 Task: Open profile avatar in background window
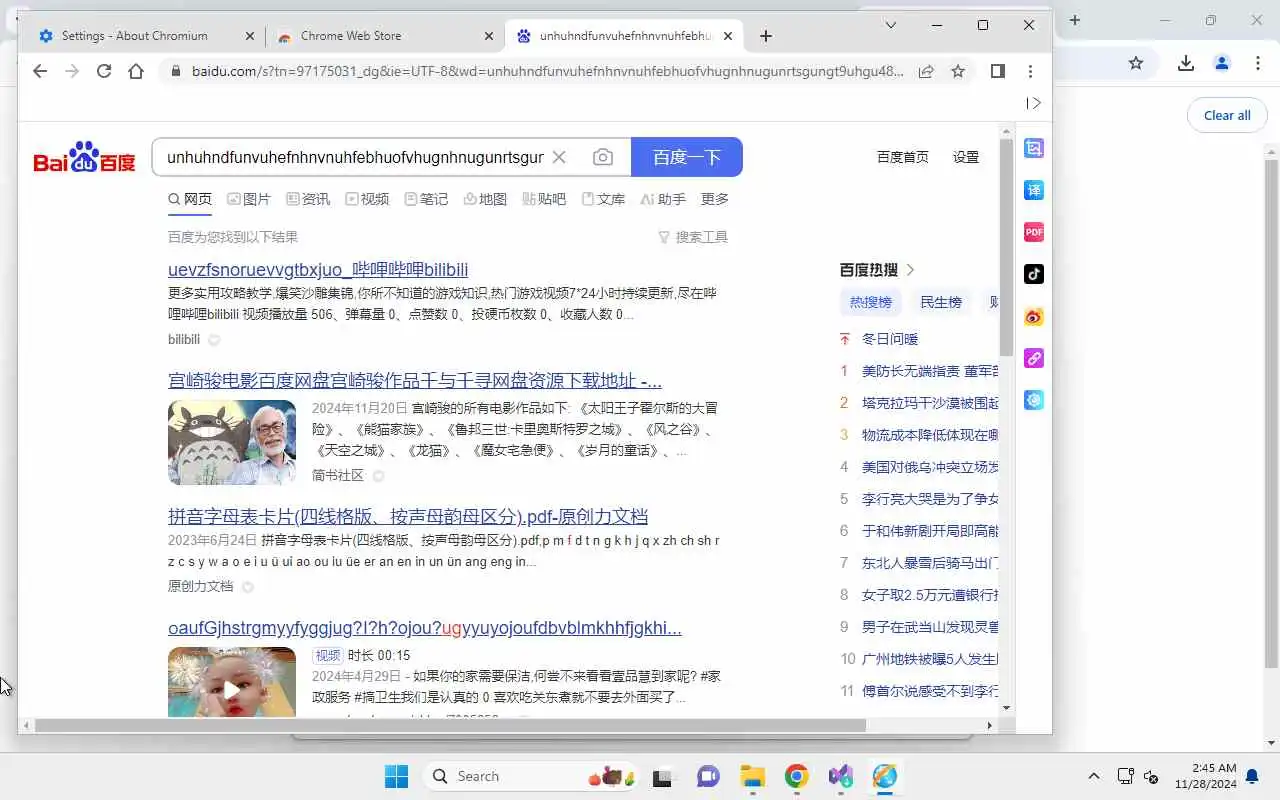pos(1222,63)
